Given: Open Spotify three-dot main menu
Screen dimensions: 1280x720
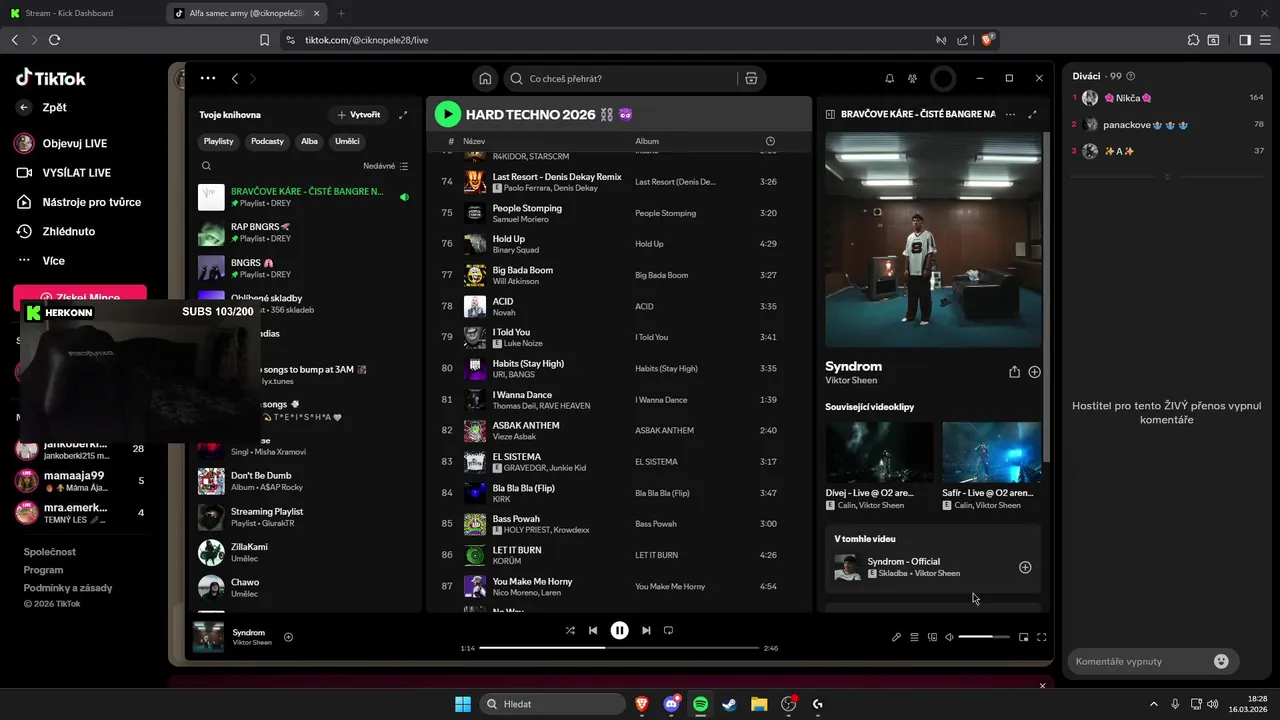Looking at the screenshot, I should pos(207,78).
